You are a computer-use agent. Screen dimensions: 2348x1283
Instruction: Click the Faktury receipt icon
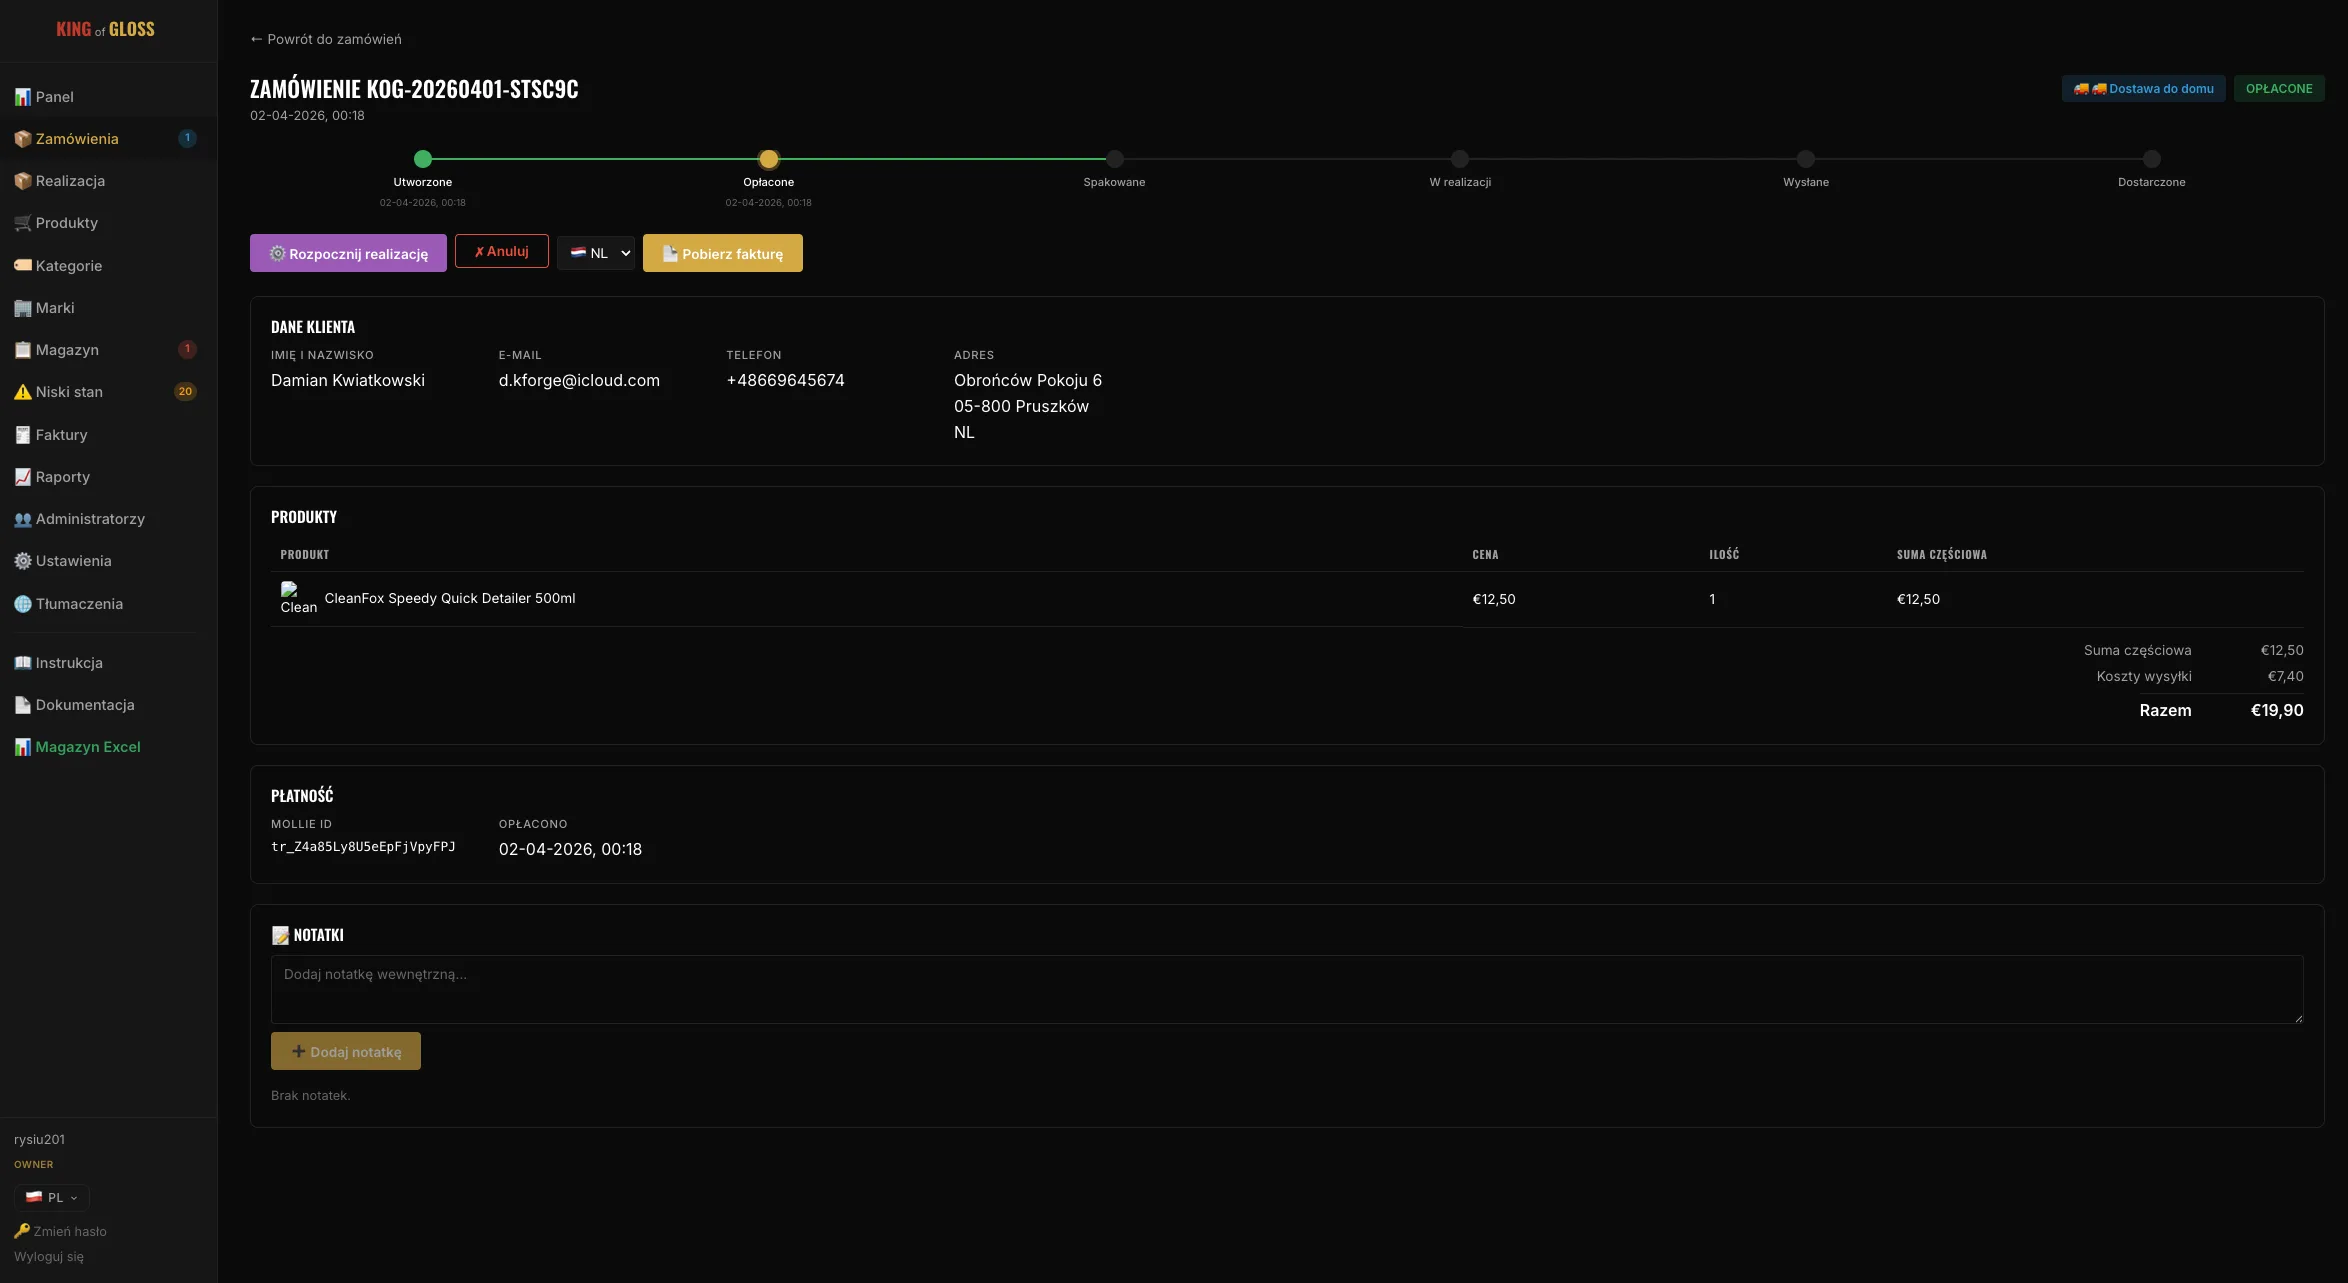[22, 435]
